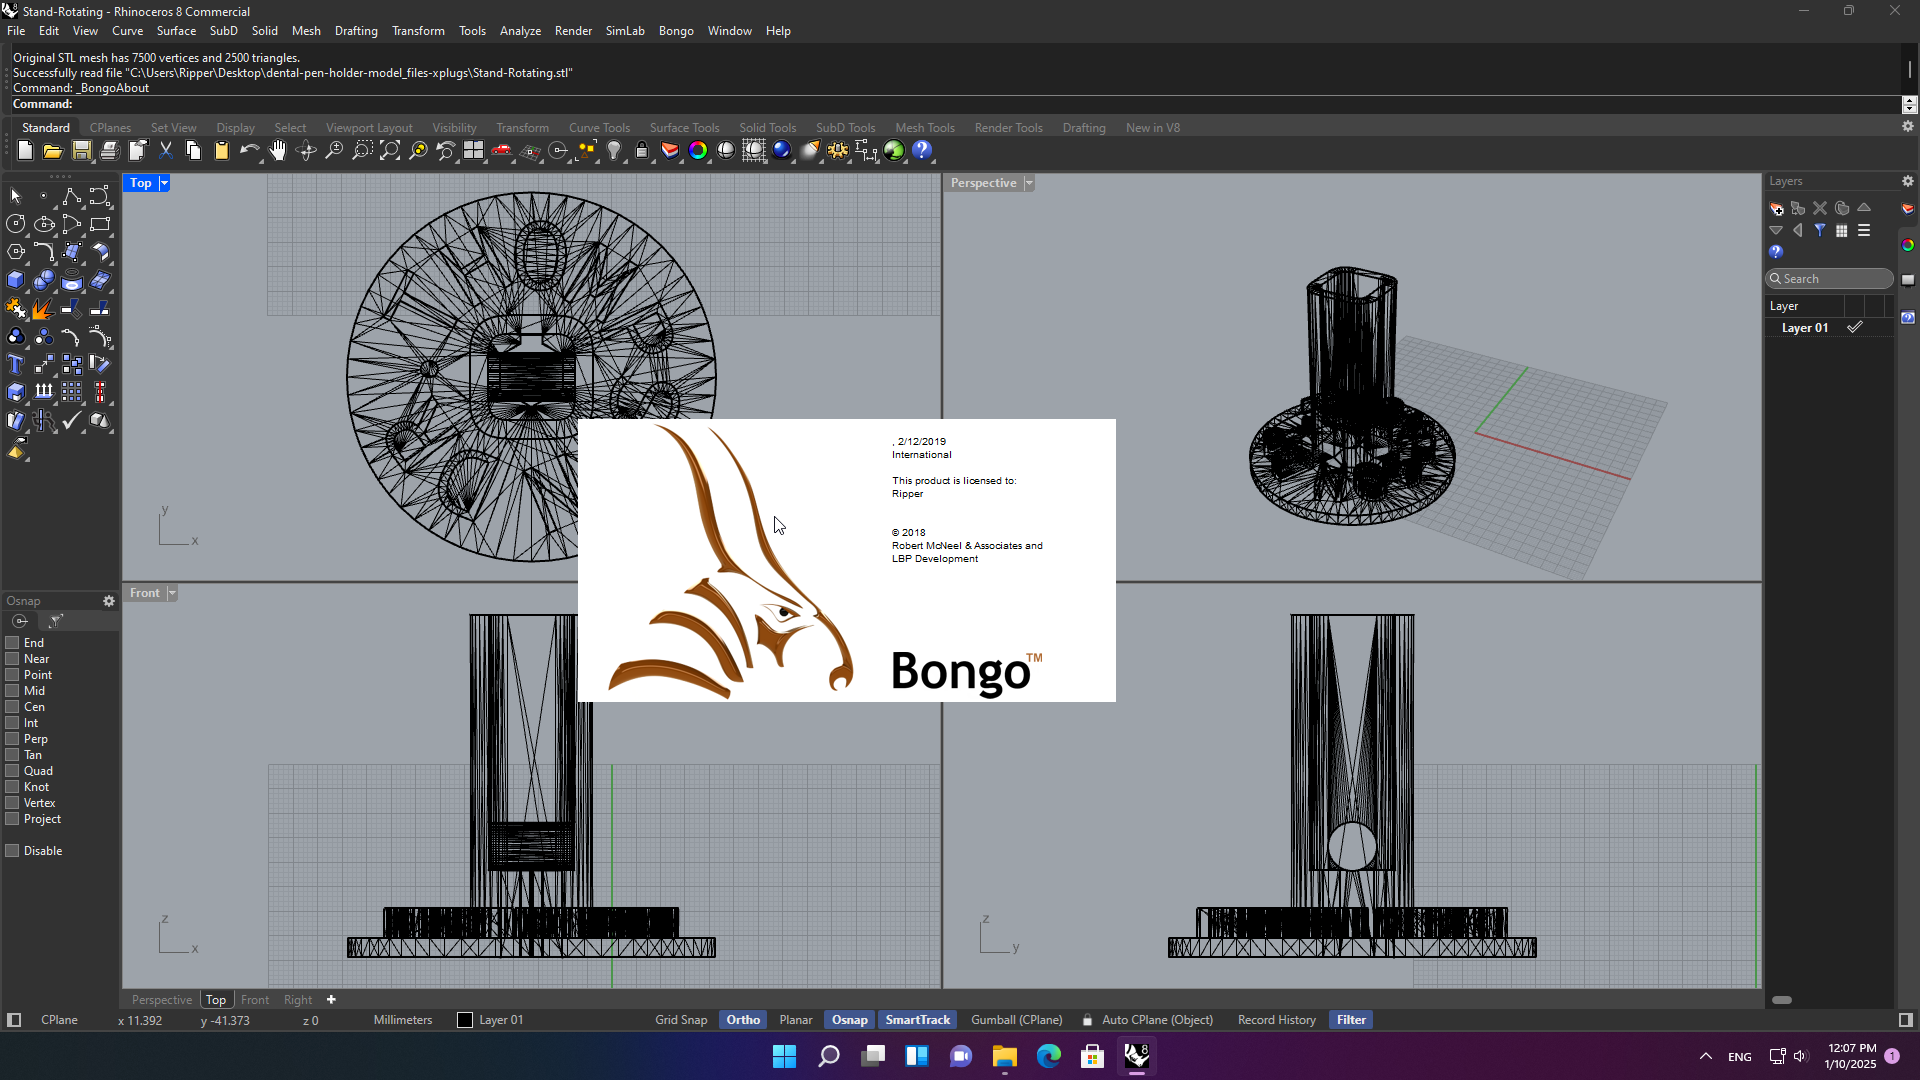
Task: Open Rhino options with the gear icon
Action: pos(838,151)
